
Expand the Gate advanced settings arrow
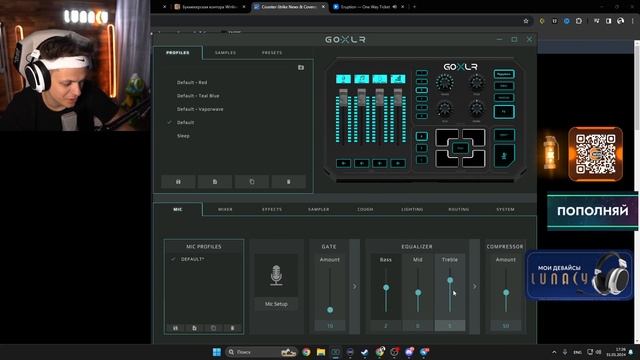[x=354, y=287]
